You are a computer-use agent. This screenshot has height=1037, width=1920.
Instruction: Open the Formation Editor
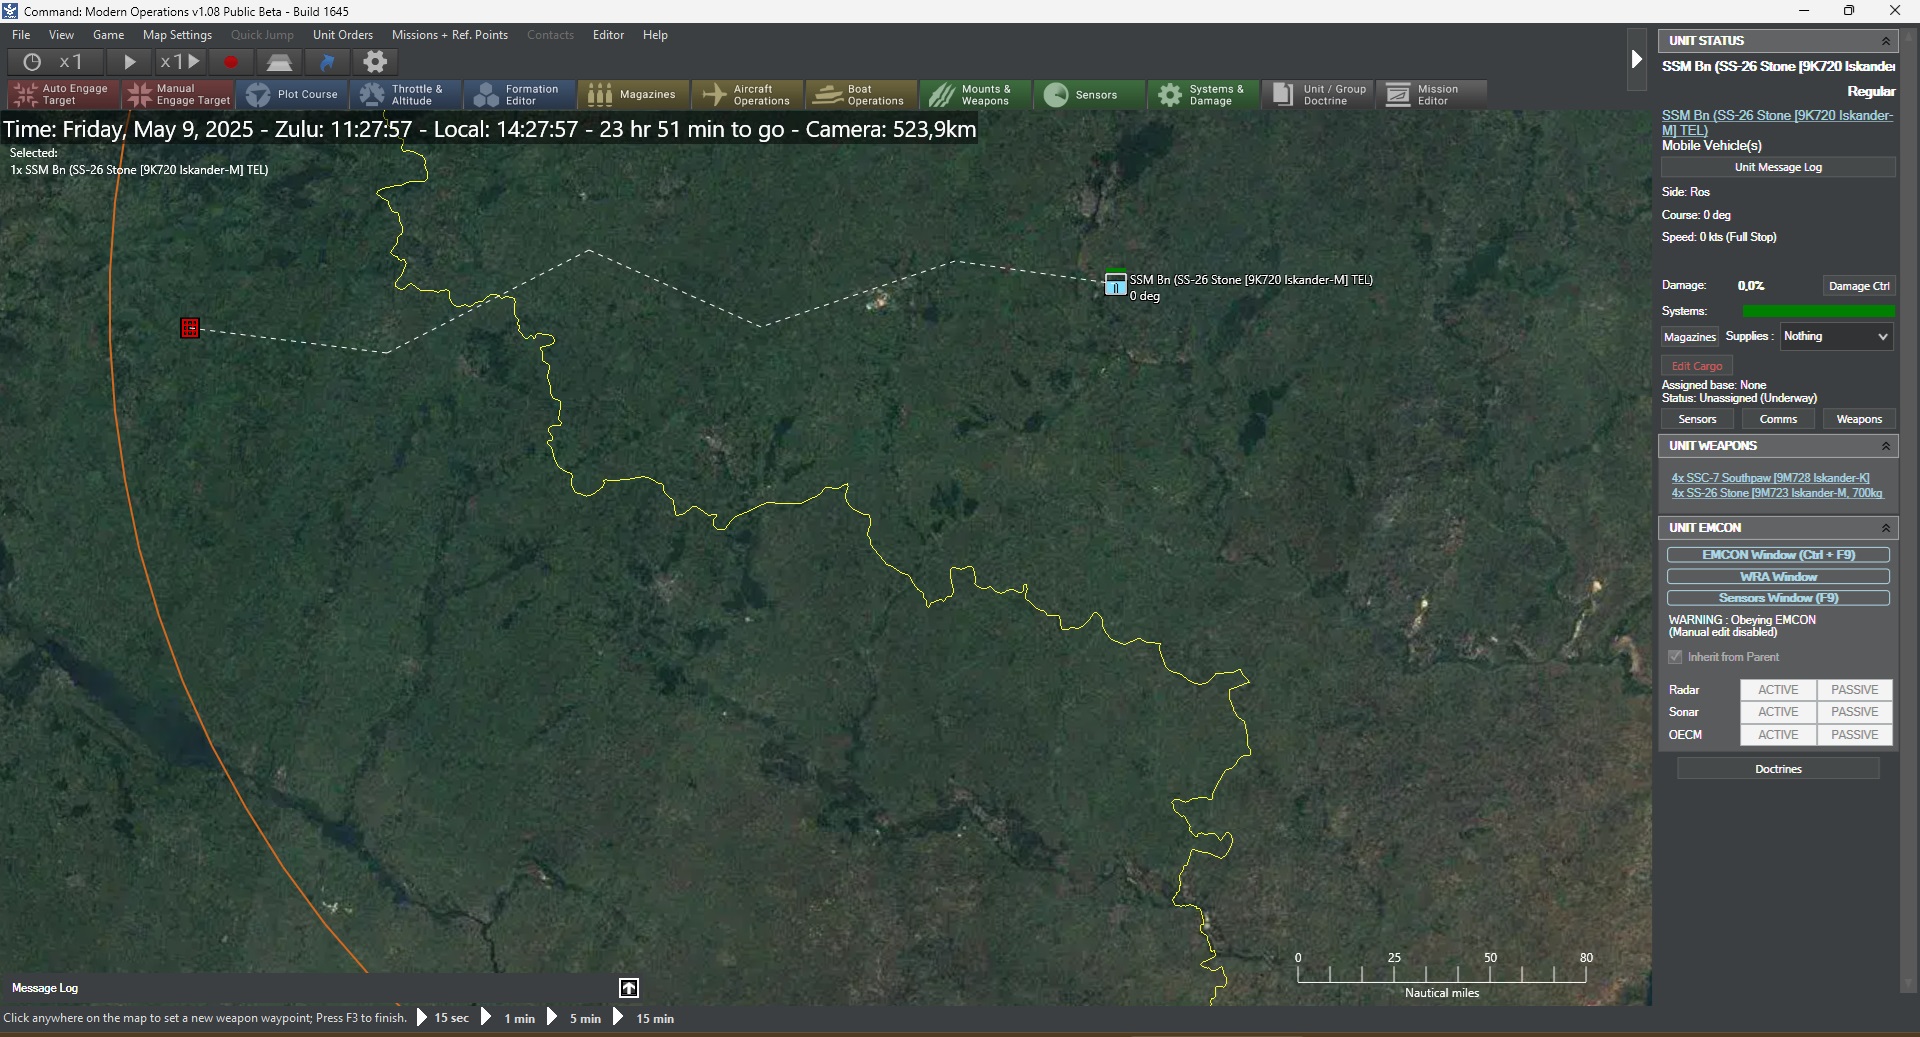[x=519, y=94]
